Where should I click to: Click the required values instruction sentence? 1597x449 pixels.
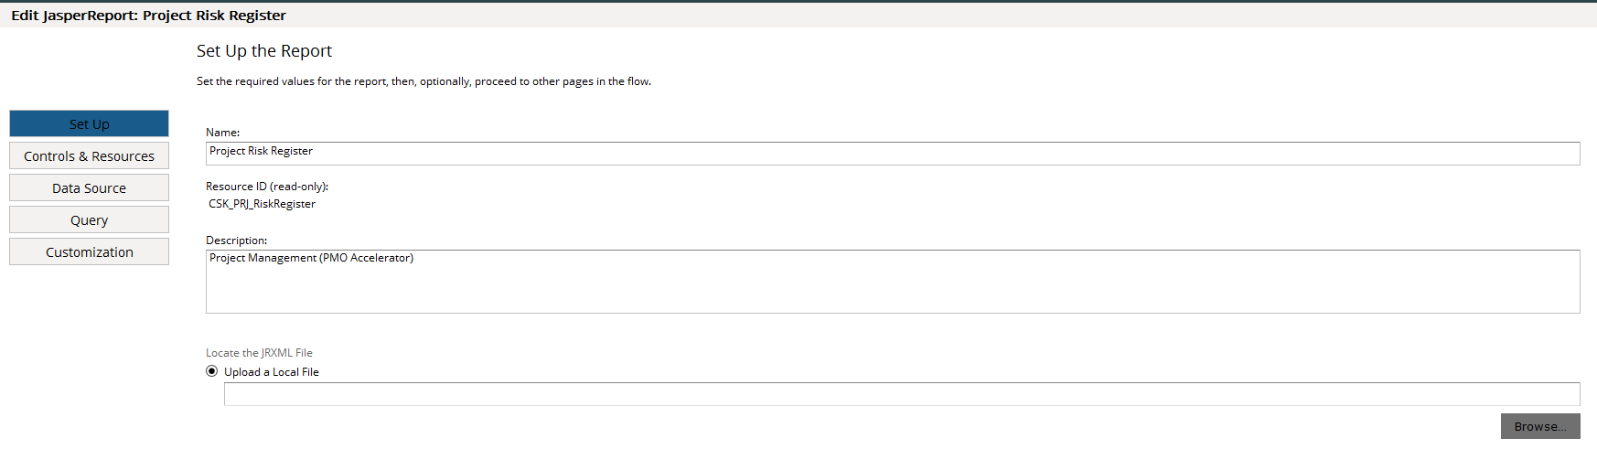pos(424,81)
